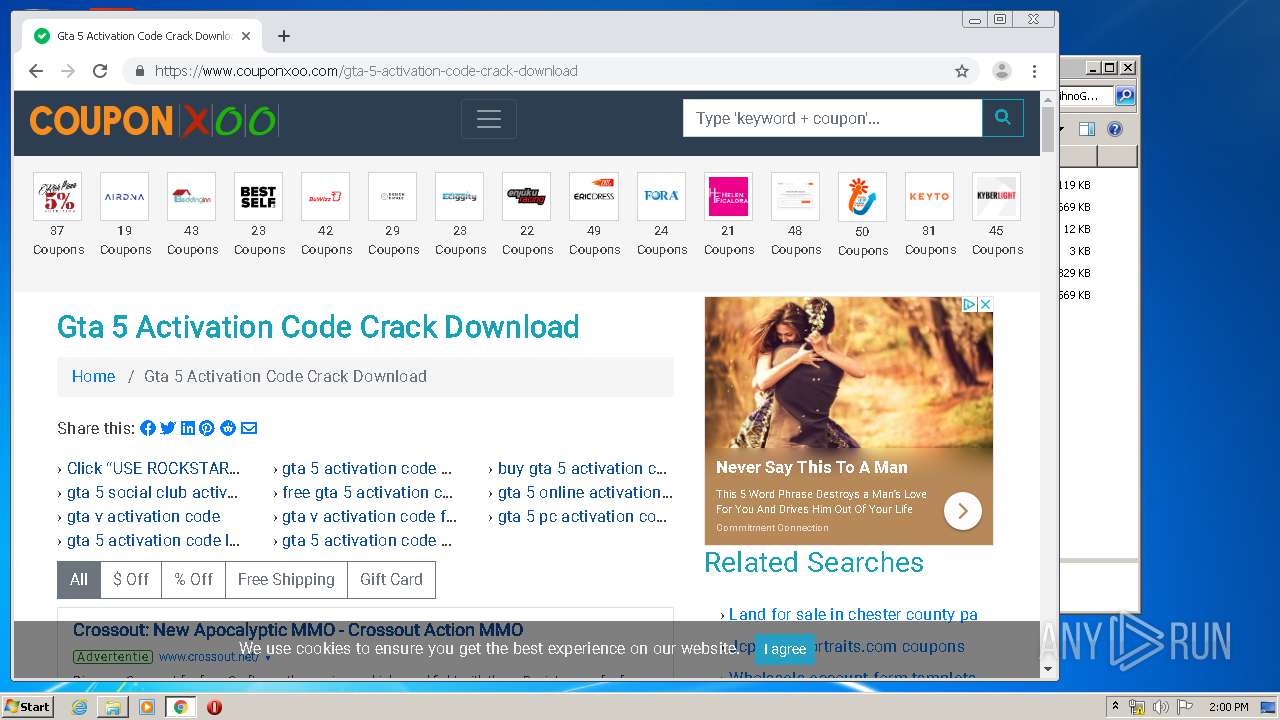
Task: Click the CouponXoo logo
Action: (153, 121)
